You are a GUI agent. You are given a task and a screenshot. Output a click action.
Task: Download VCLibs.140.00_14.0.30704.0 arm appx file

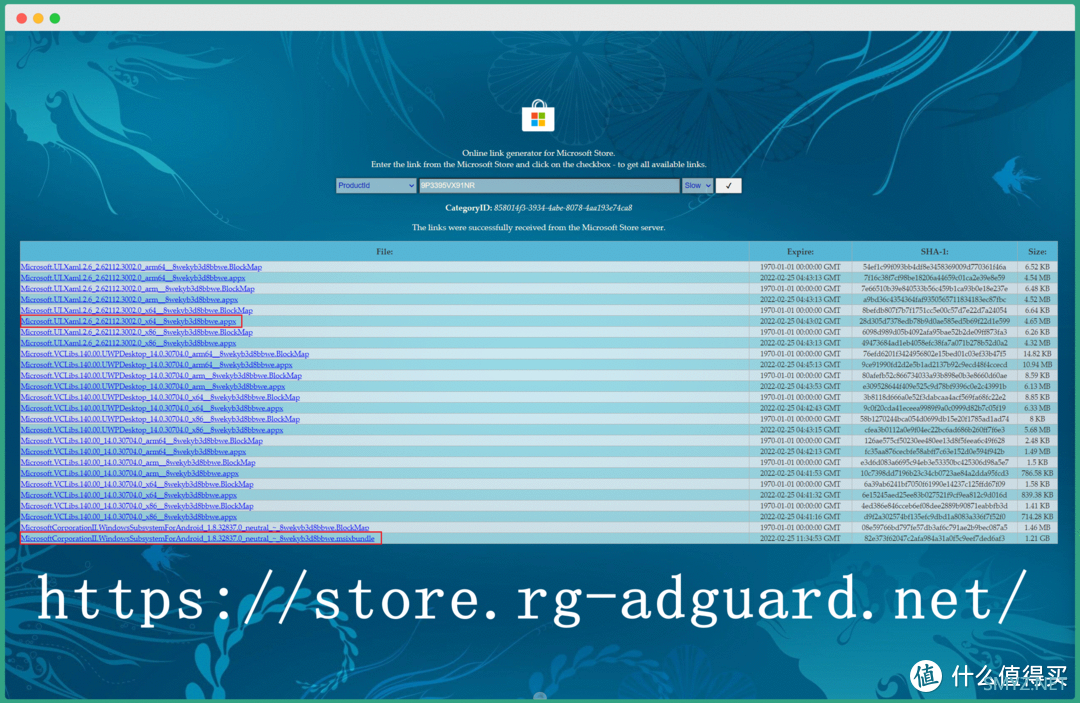[x=130, y=473]
